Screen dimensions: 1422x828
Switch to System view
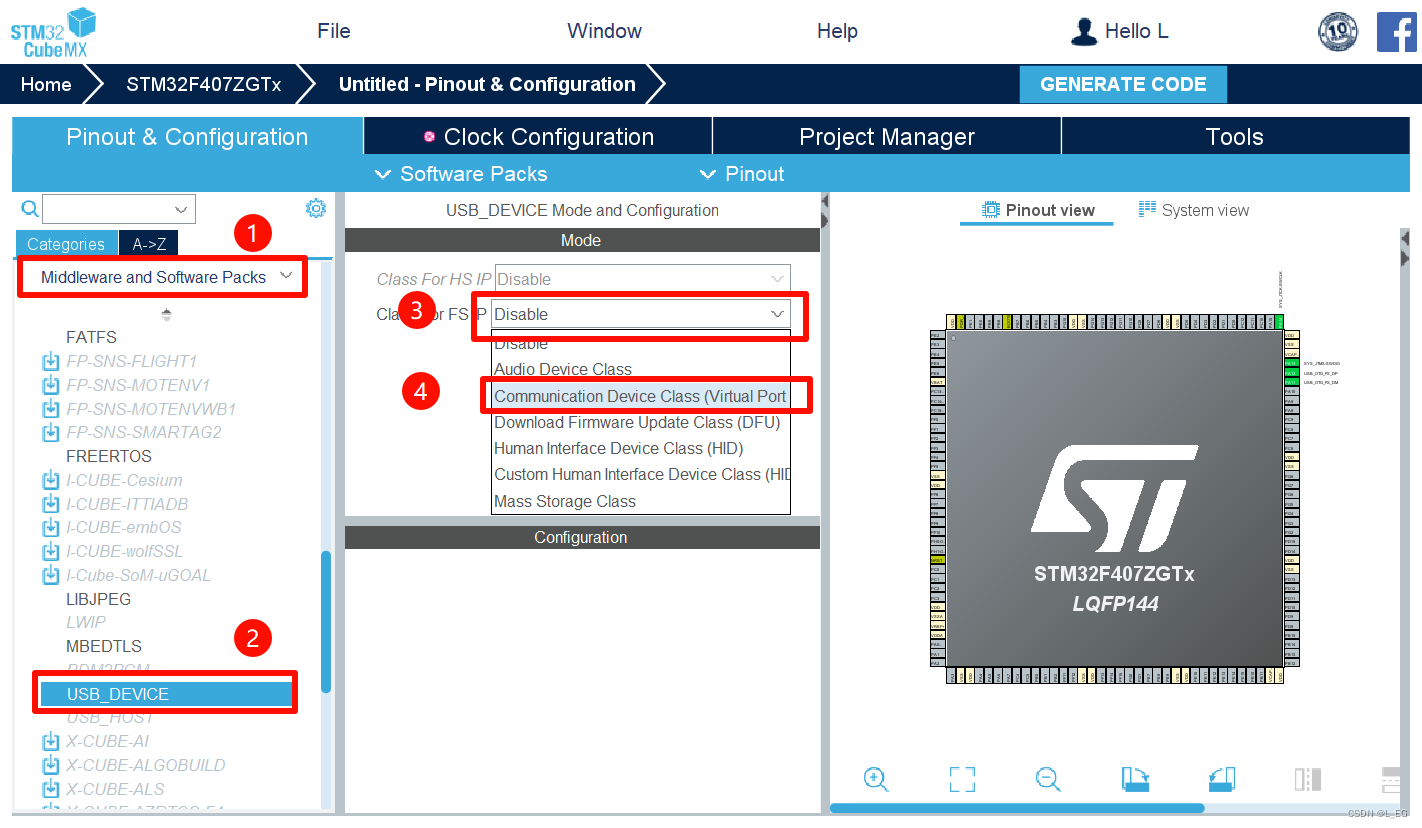pos(1194,210)
